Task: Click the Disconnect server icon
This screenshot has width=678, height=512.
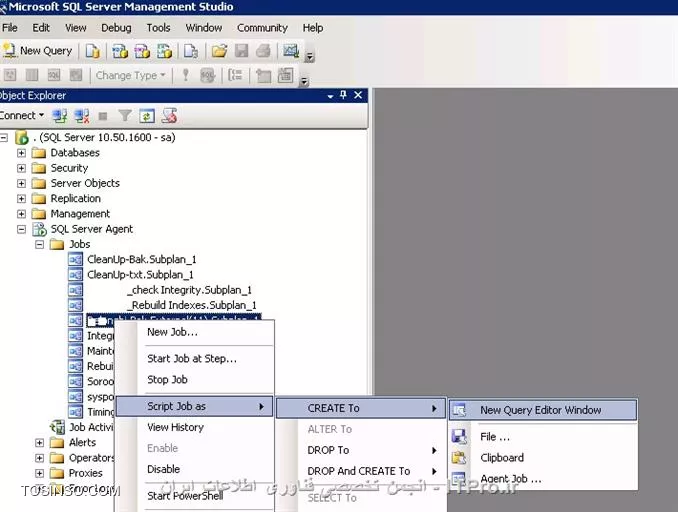Action: tap(81, 115)
